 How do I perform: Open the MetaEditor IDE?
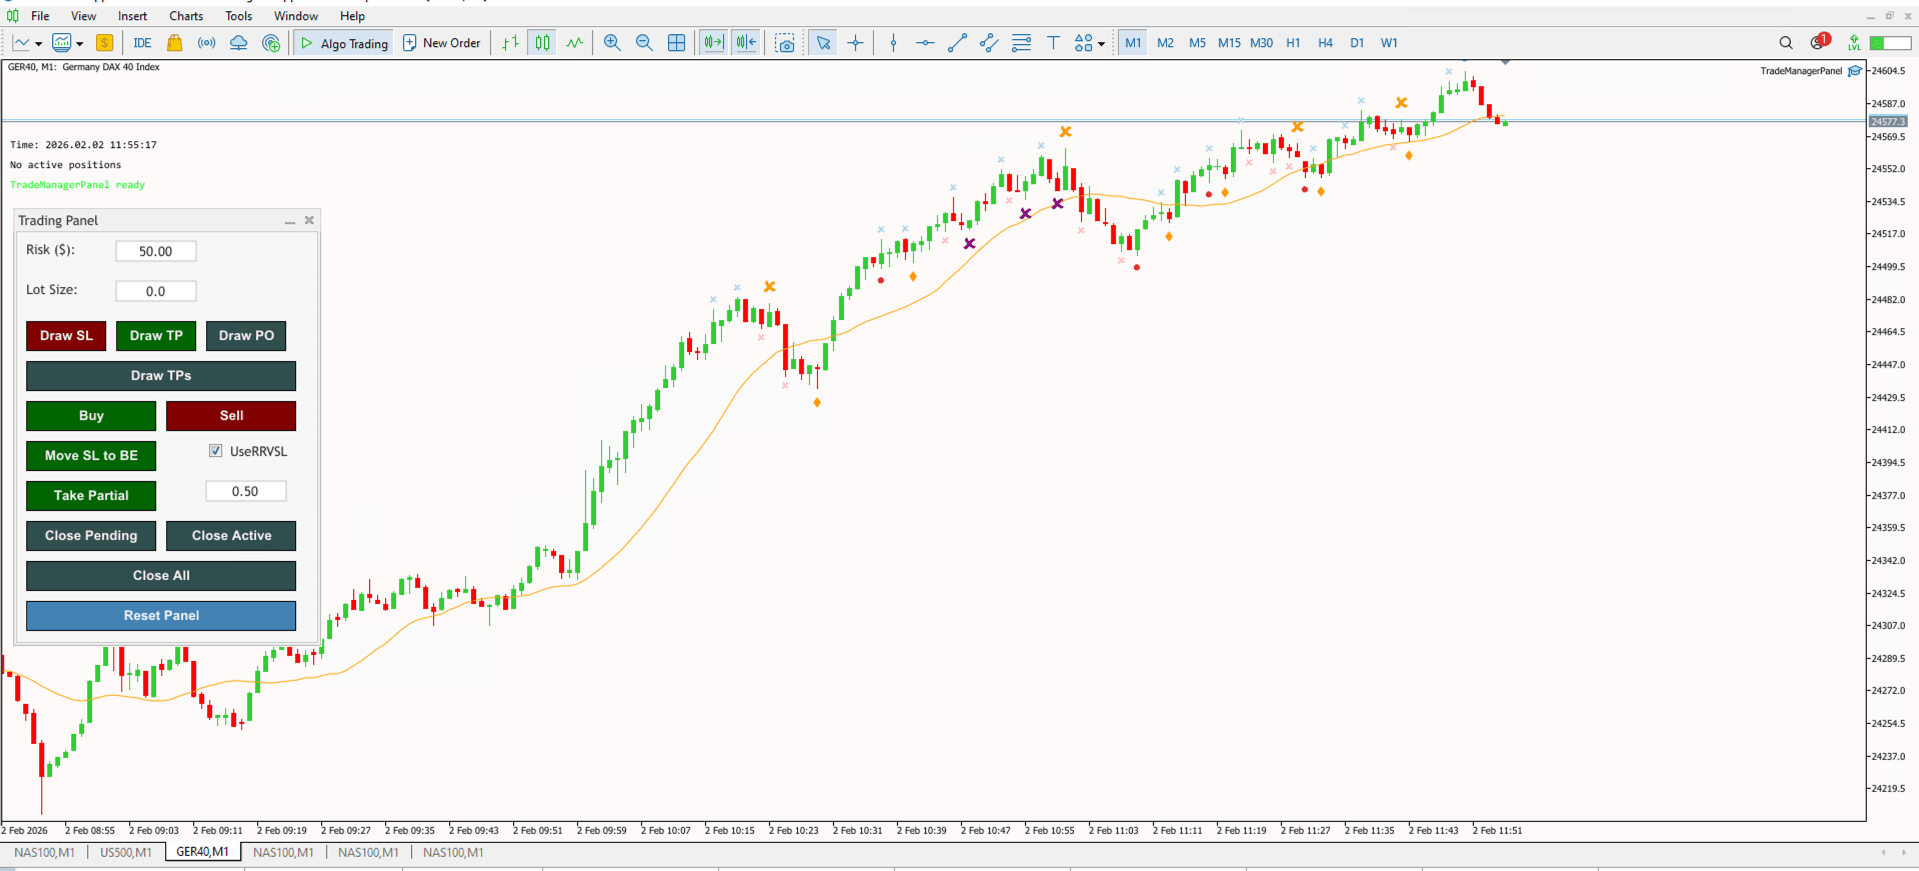coord(142,43)
